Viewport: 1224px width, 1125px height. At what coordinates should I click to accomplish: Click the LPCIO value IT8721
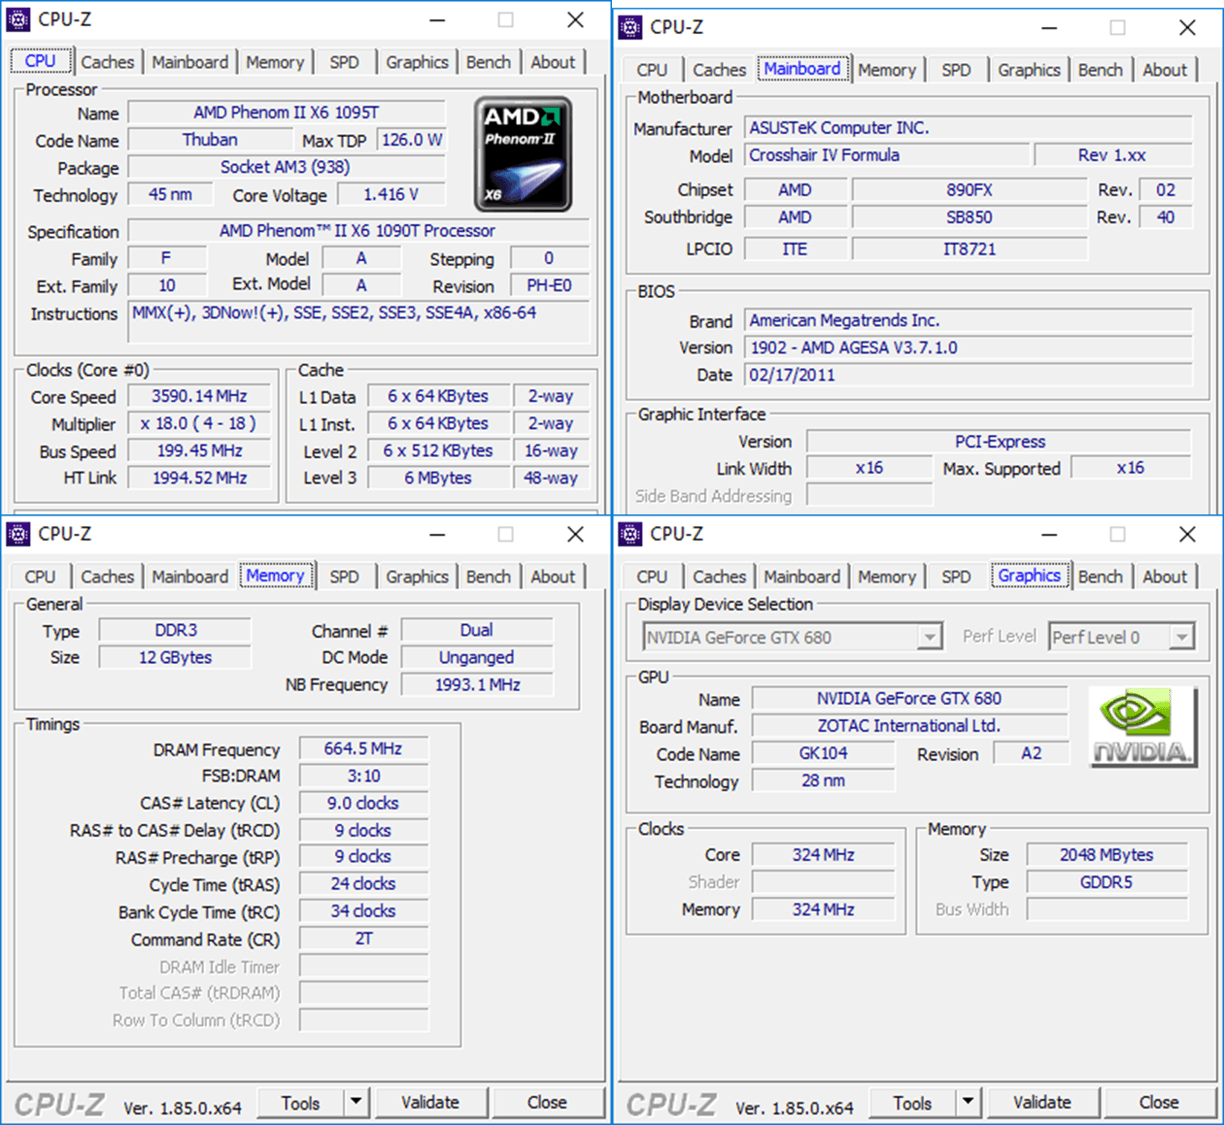pos(969,249)
